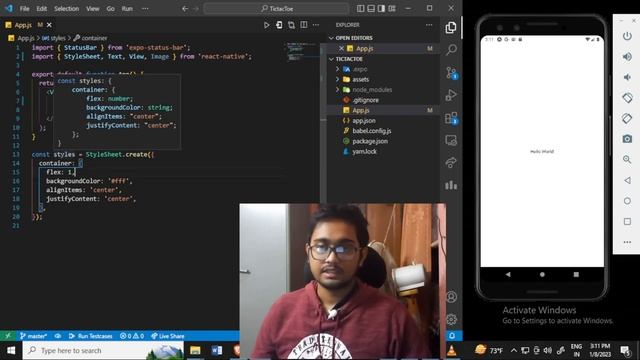
Task: Open the menu bar overflow ellipsis
Action: [145, 9]
